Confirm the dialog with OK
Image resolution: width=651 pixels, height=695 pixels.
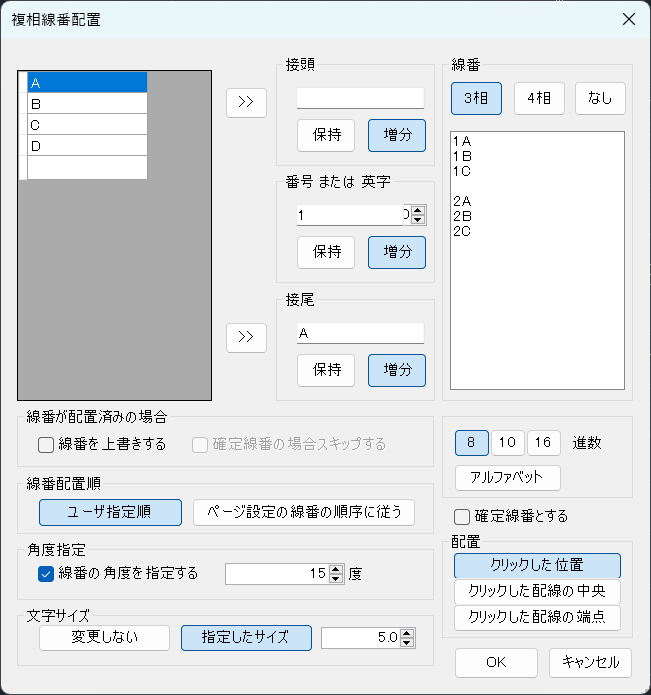(496, 663)
